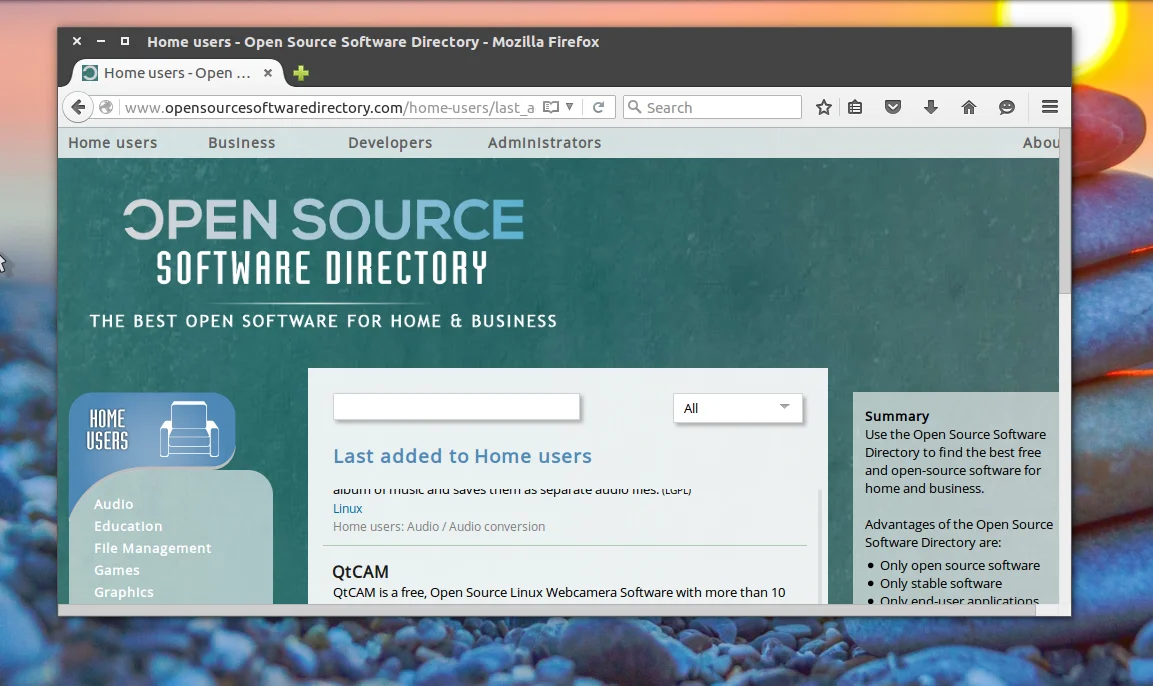Minimize the Firefox window
Viewport: 1153px width, 686px height.
click(101, 41)
